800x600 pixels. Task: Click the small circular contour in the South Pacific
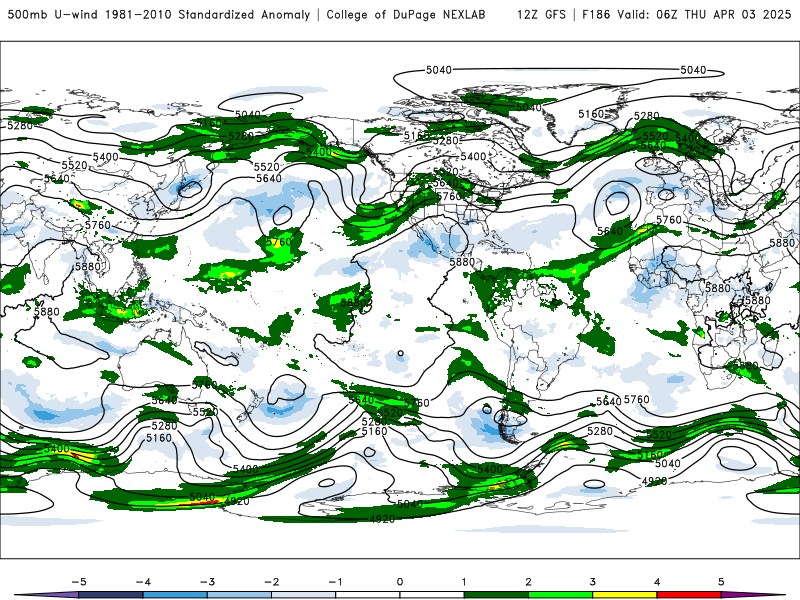[x=401, y=353]
